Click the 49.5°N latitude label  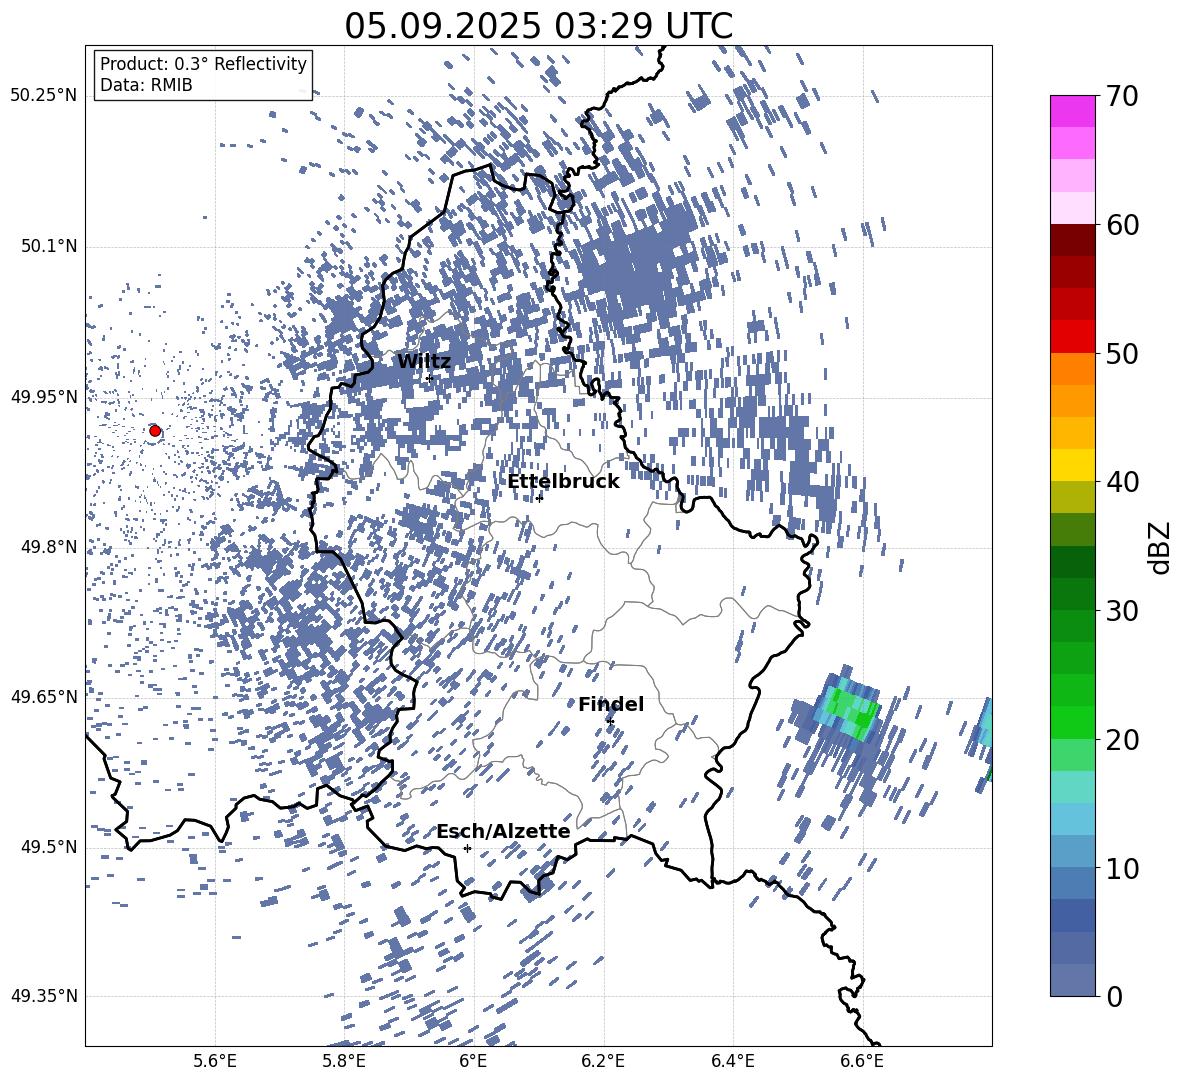point(50,847)
